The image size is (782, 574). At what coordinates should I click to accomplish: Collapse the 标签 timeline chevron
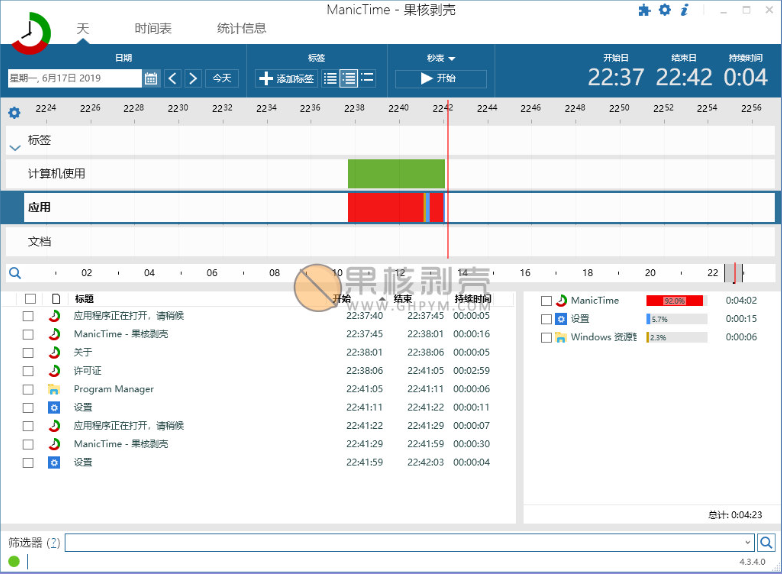(x=15, y=148)
